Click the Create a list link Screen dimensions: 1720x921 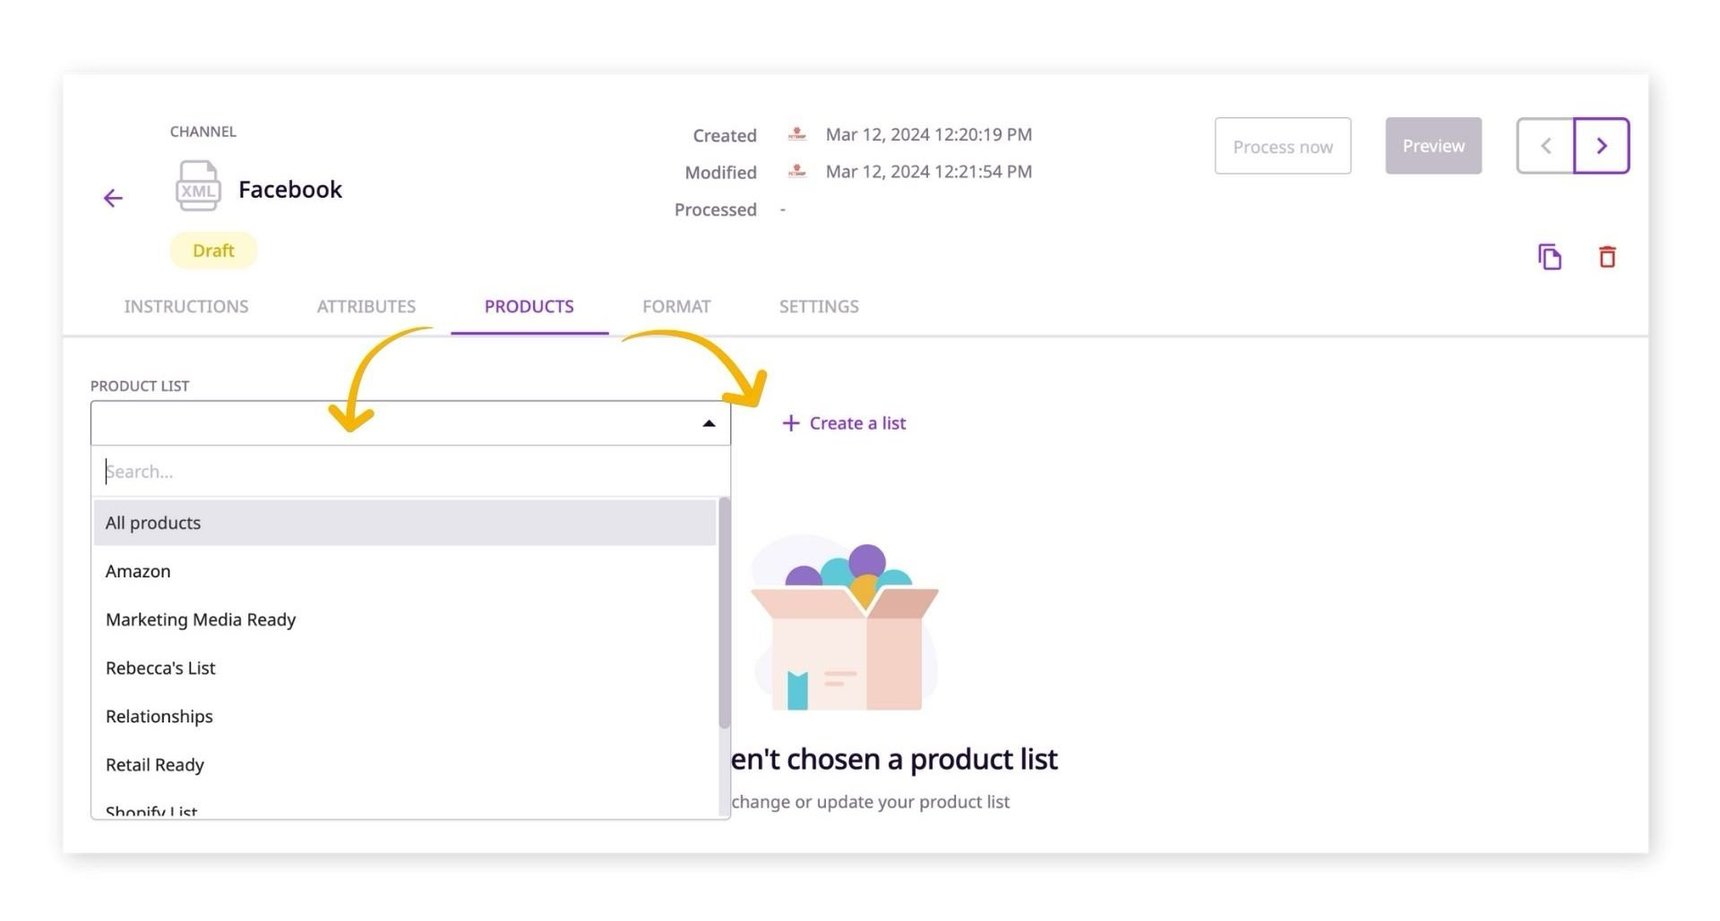coord(857,423)
